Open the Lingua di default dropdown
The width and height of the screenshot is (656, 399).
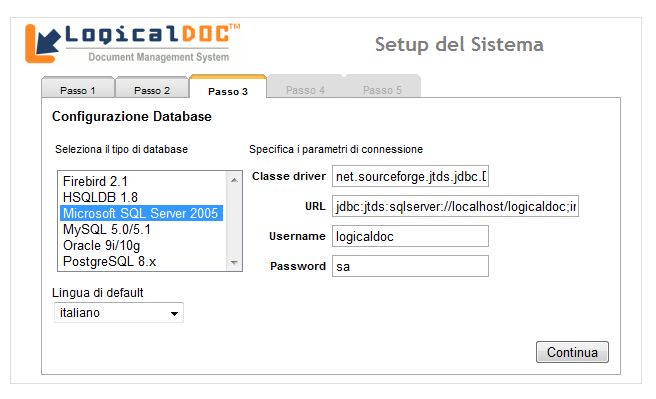coord(119,313)
